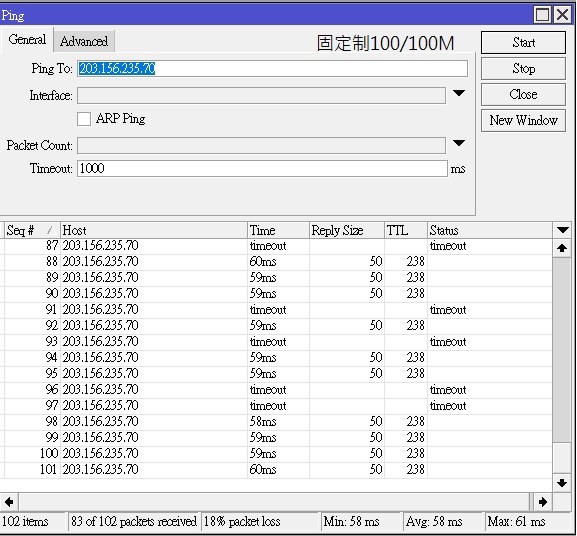Image resolution: width=577 pixels, height=536 pixels.
Task: Select the General tab
Action: click(x=27, y=39)
